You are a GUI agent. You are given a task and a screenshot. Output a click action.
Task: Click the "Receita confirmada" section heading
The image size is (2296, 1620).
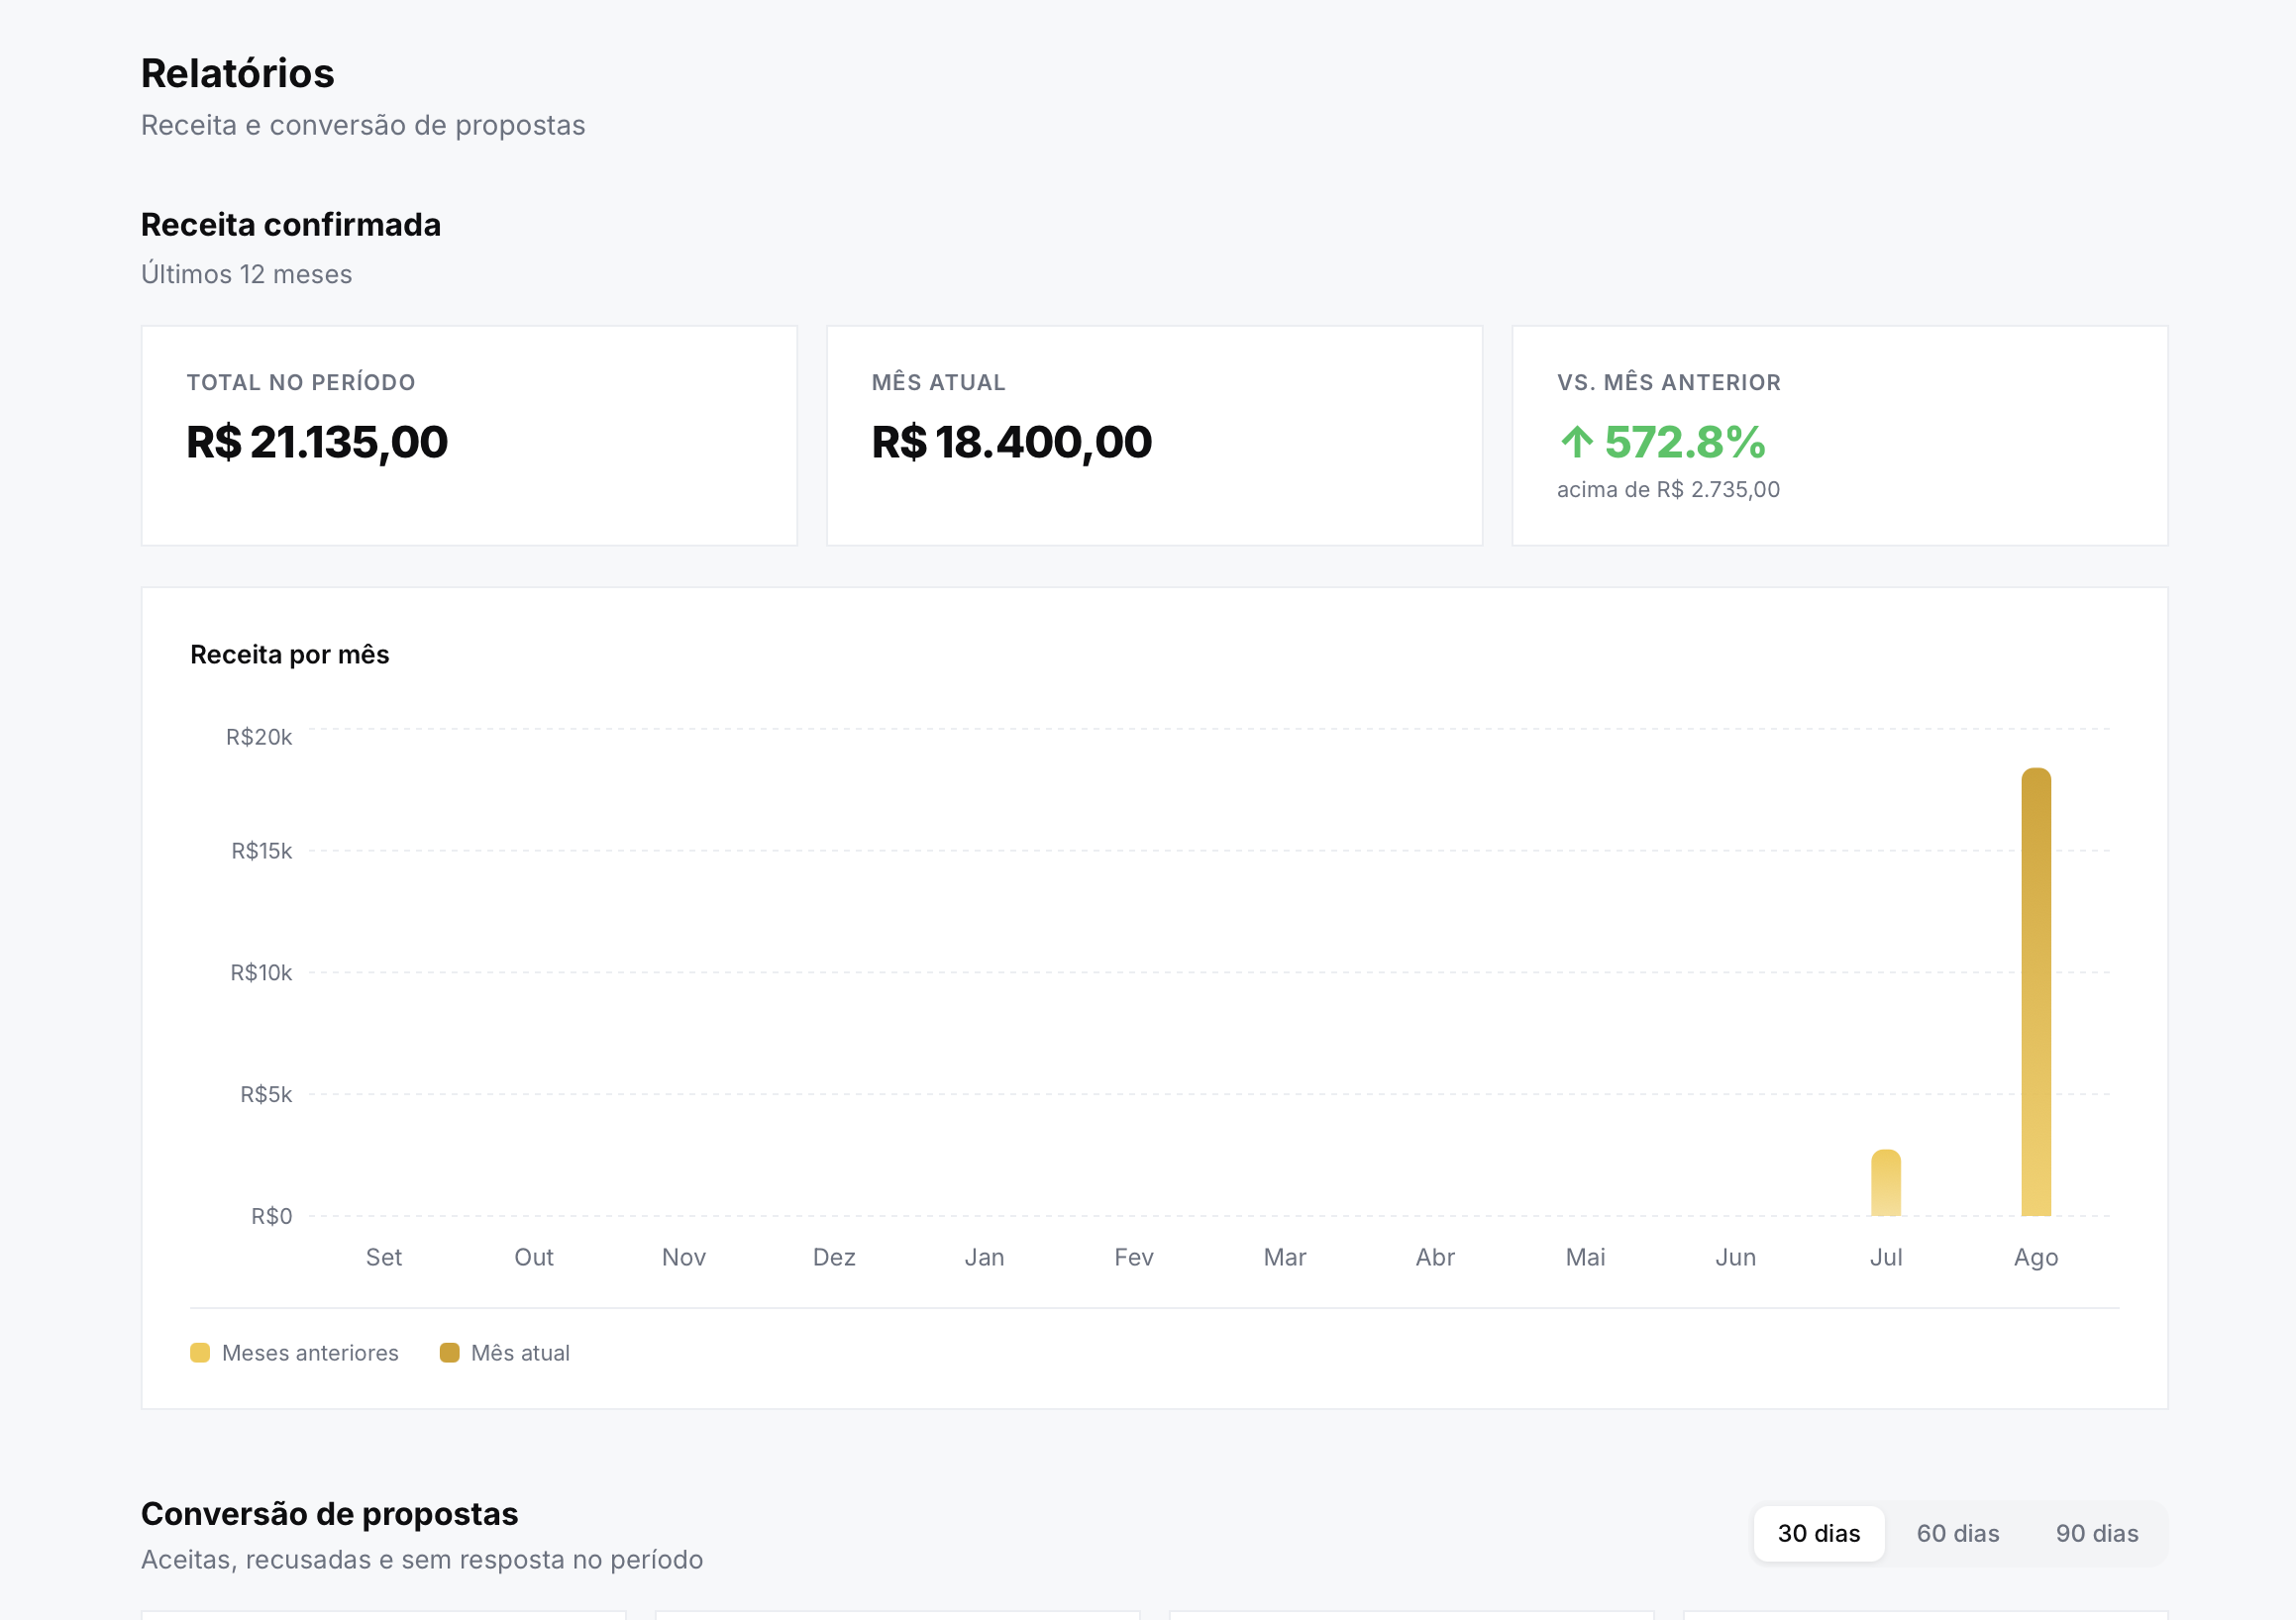pyautogui.click(x=291, y=225)
